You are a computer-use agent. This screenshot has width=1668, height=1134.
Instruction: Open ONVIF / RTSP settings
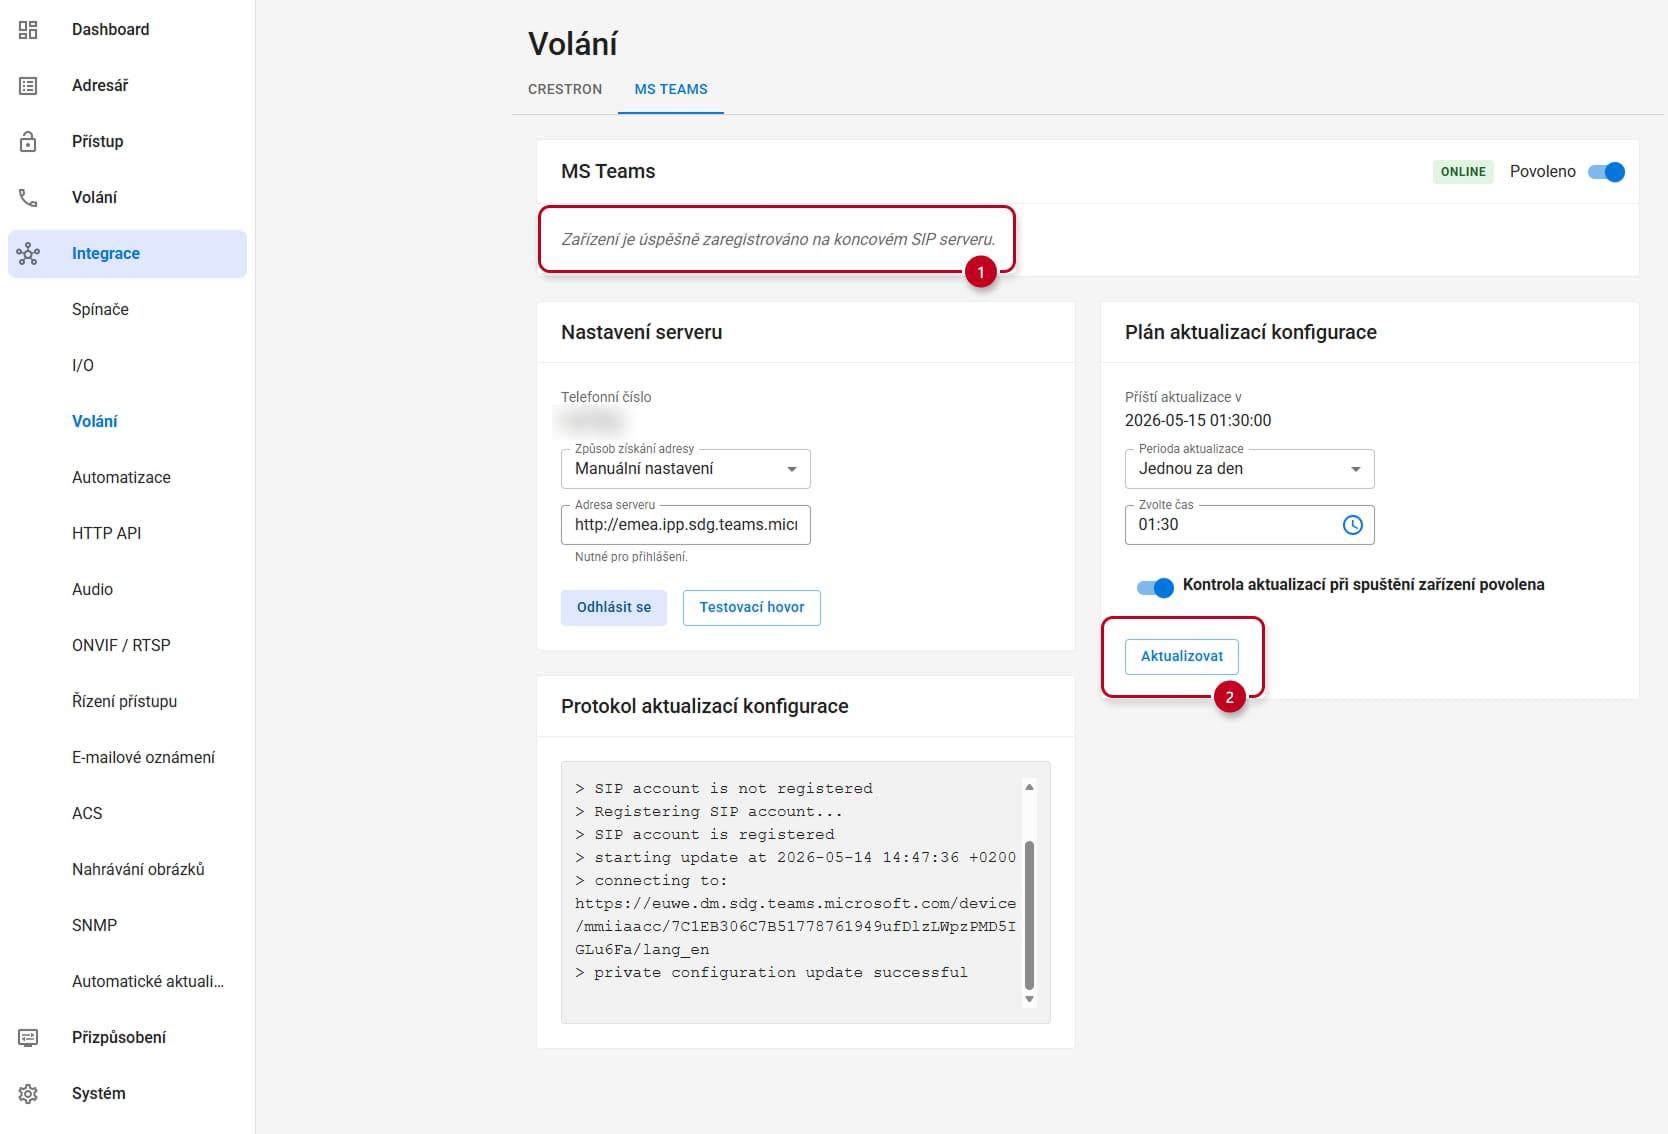tap(127, 646)
